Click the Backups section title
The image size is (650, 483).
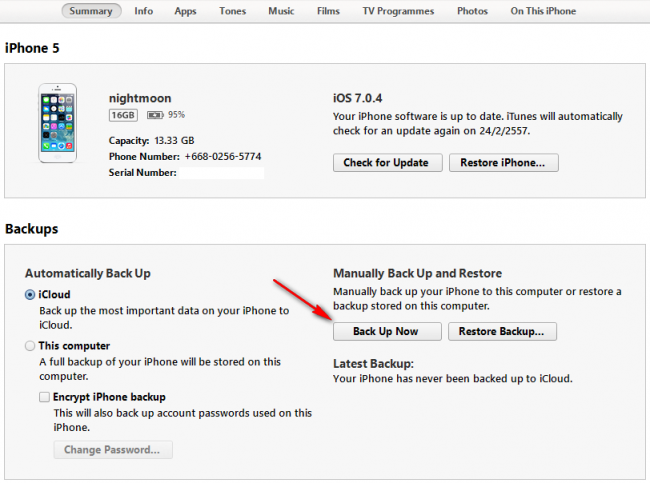pyautogui.click(x=32, y=229)
